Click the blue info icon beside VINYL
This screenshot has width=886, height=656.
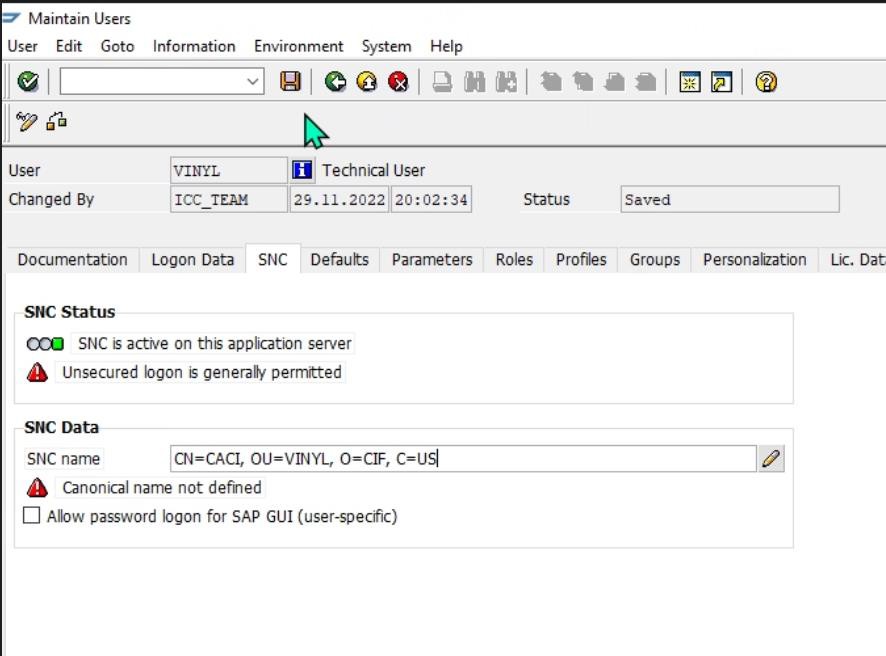pos(302,170)
